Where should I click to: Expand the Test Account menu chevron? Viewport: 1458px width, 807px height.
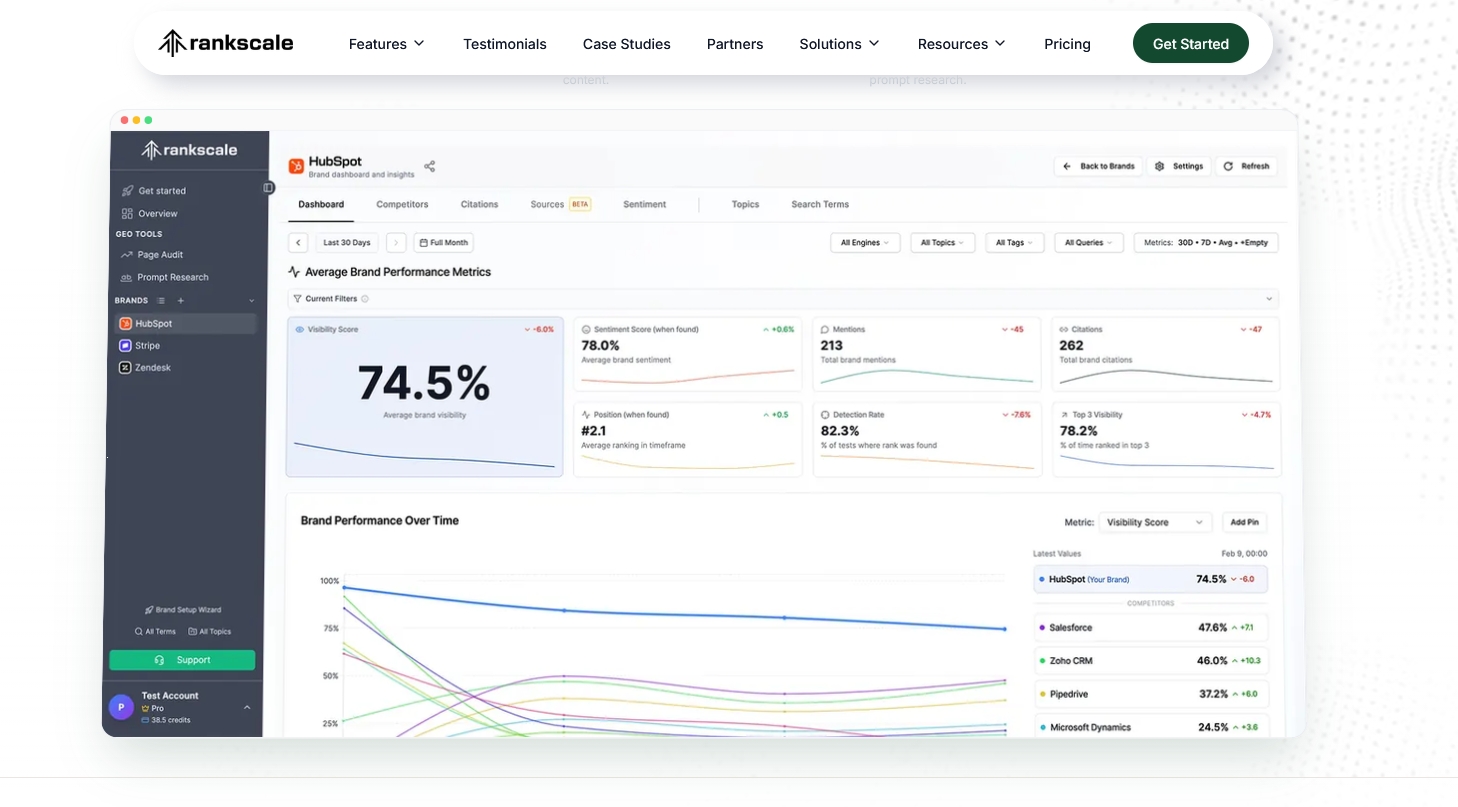(247, 707)
